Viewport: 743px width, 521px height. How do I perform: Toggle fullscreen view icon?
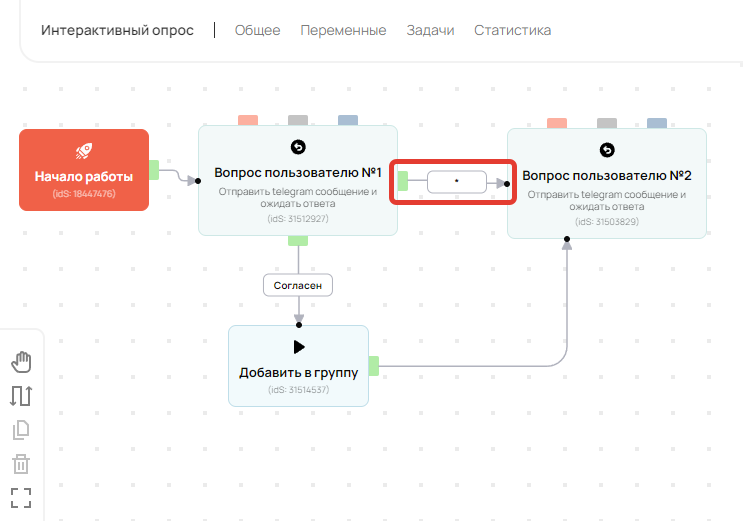tap(21, 498)
